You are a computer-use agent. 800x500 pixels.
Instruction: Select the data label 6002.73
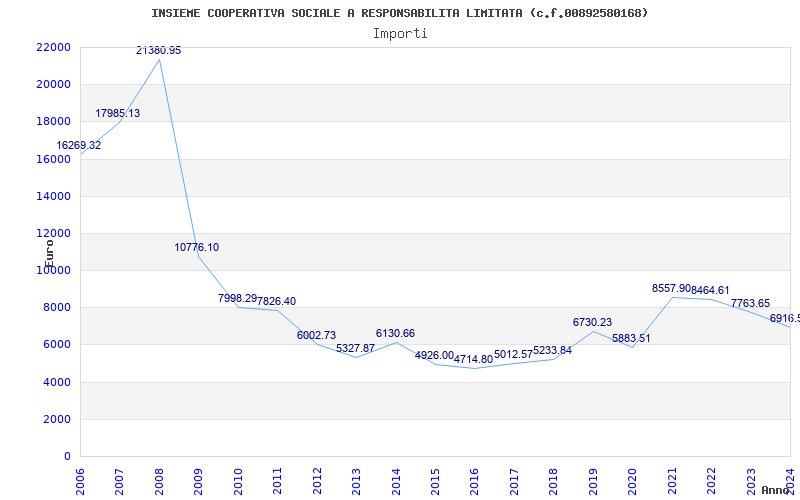tap(316, 335)
